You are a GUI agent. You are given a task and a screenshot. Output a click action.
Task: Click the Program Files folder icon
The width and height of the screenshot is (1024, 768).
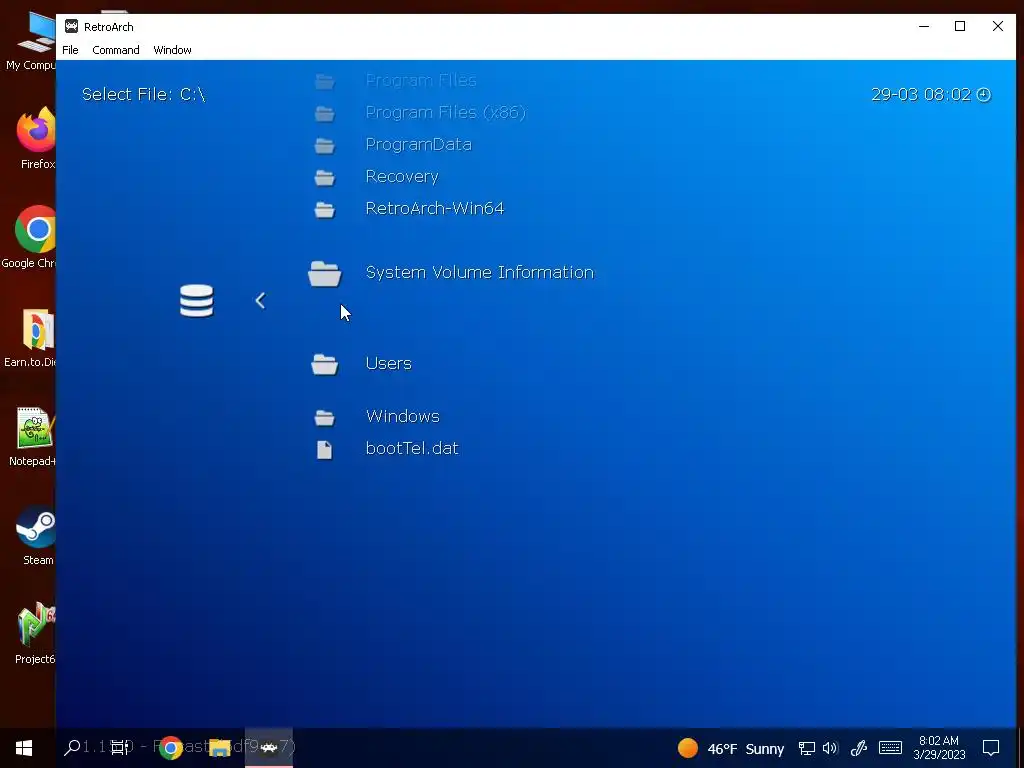pyautogui.click(x=325, y=81)
